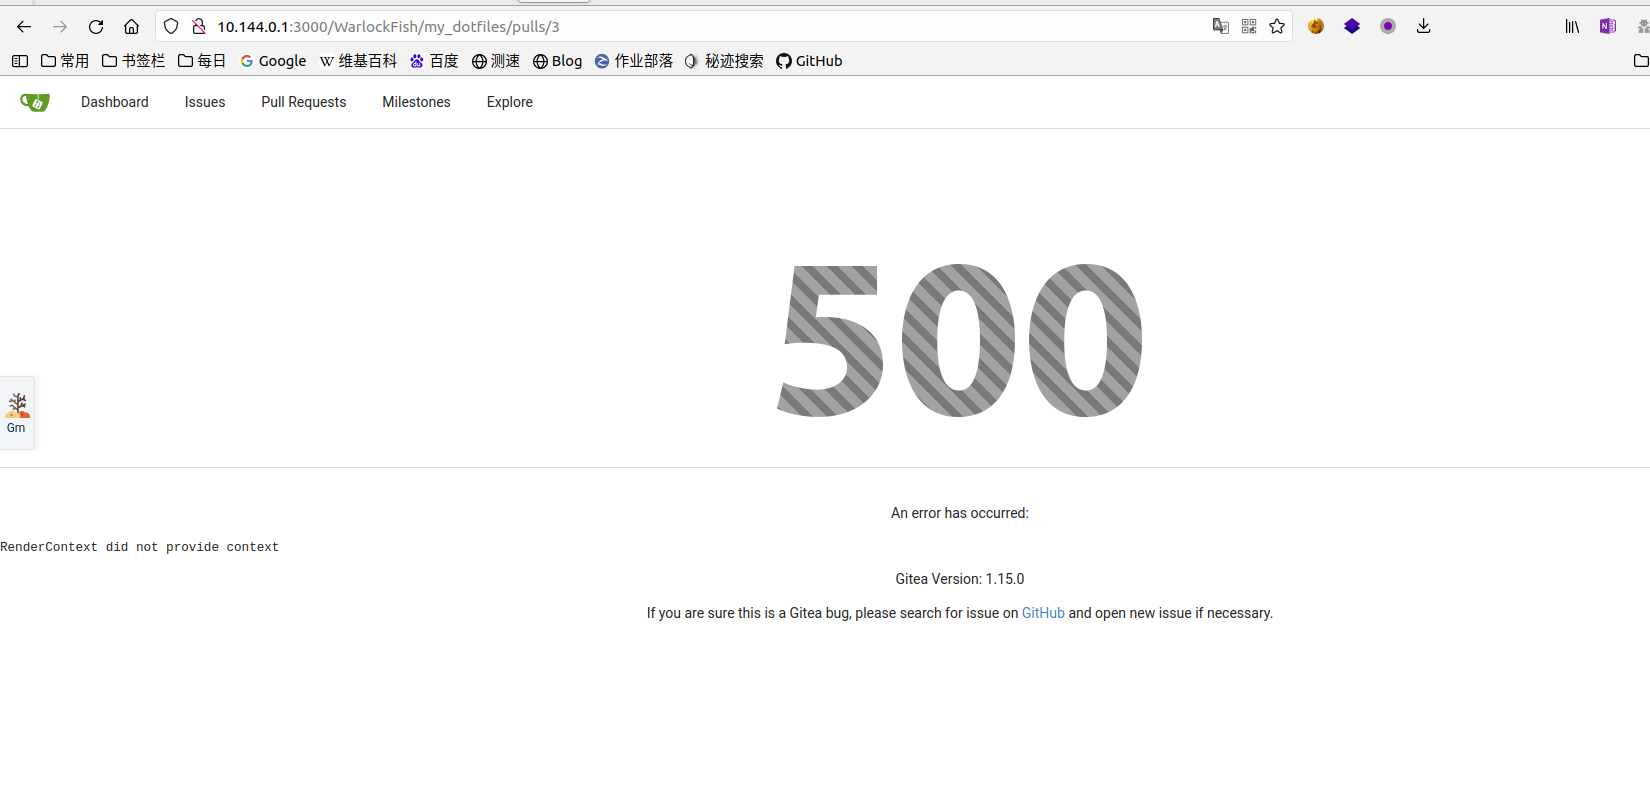
Task: Click the OneNote clipper extension icon
Action: 1608,27
